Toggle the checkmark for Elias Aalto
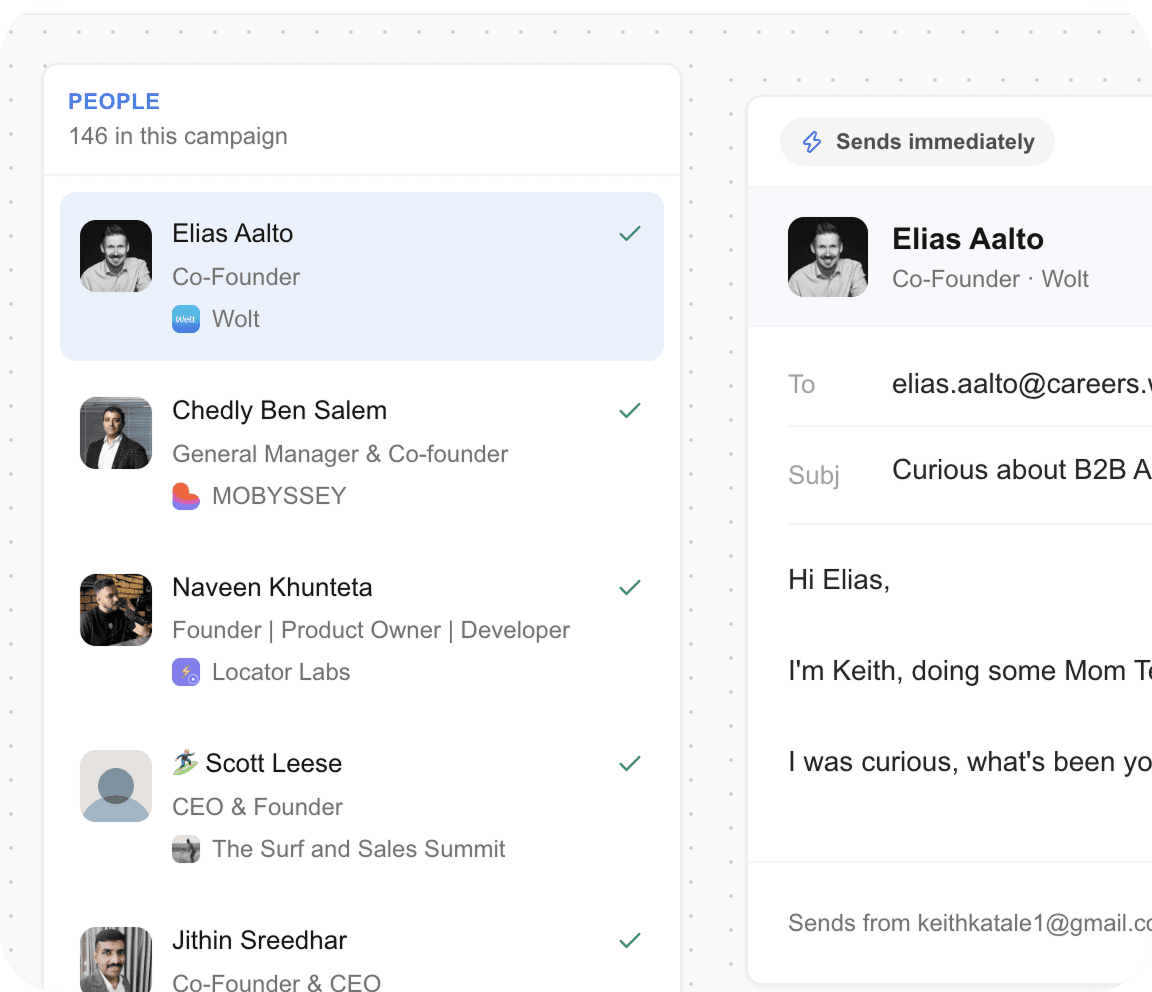This screenshot has height=992, width=1152. (x=630, y=234)
